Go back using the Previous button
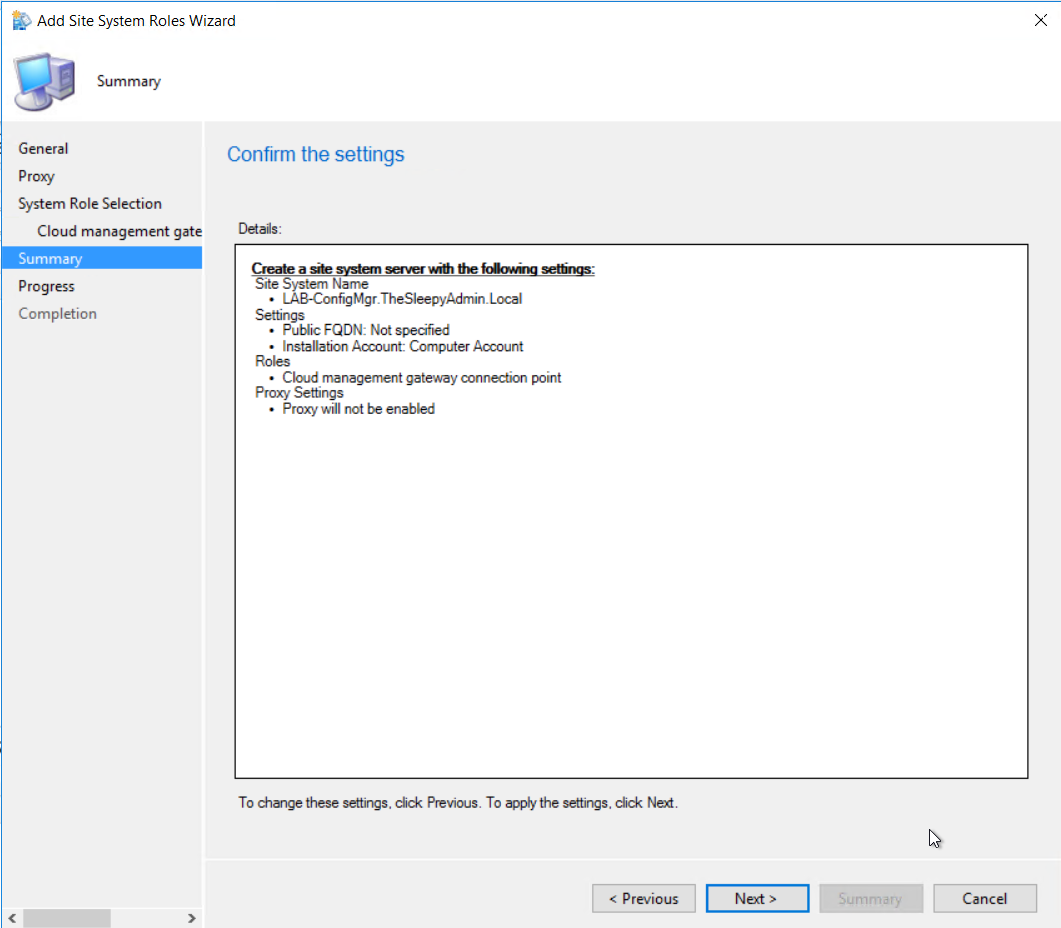The image size is (1061, 928). coord(643,898)
